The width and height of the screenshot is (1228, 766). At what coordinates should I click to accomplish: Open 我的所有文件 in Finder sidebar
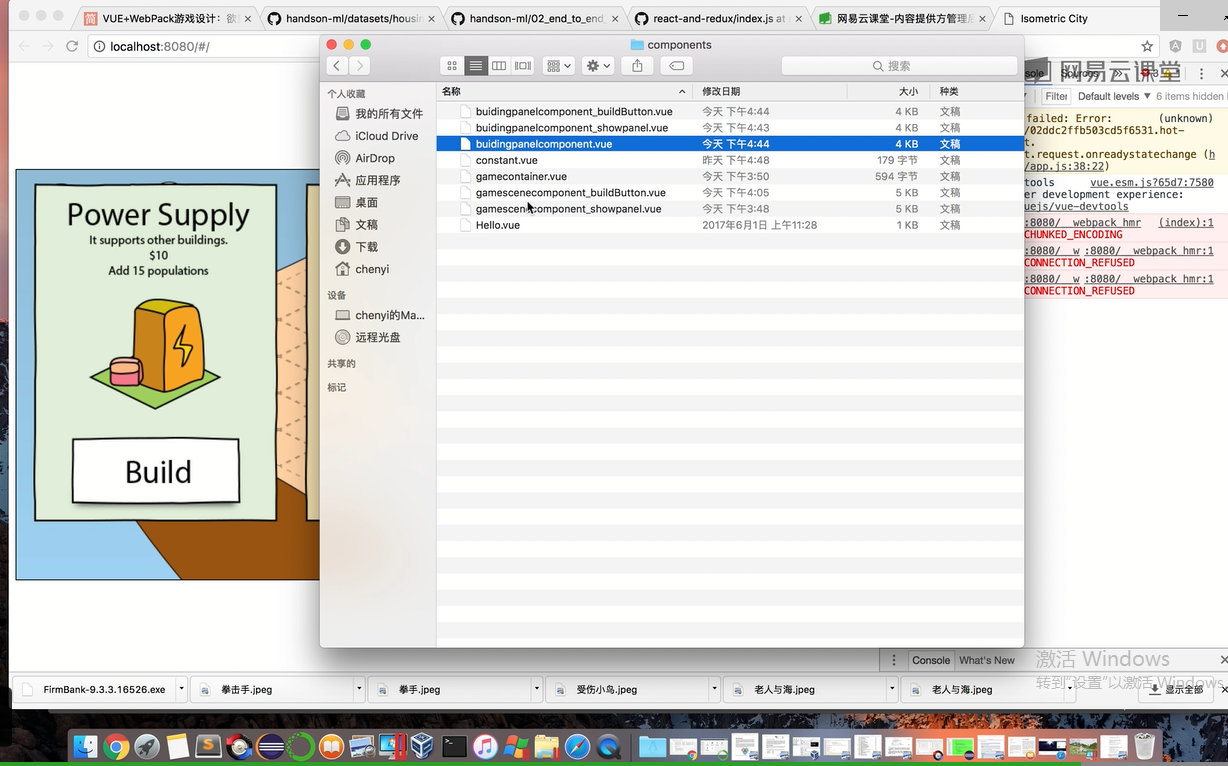pyautogui.click(x=379, y=114)
